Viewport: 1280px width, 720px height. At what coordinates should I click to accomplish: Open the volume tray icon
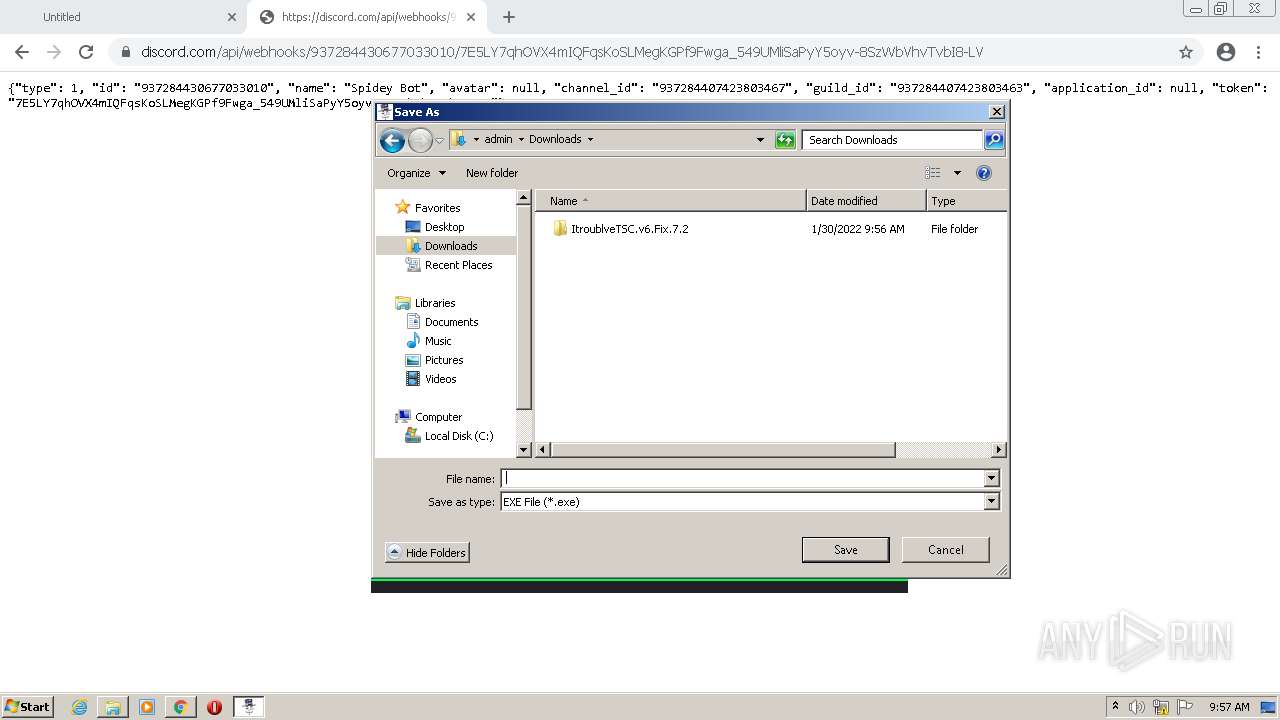click(x=1137, y=707)
